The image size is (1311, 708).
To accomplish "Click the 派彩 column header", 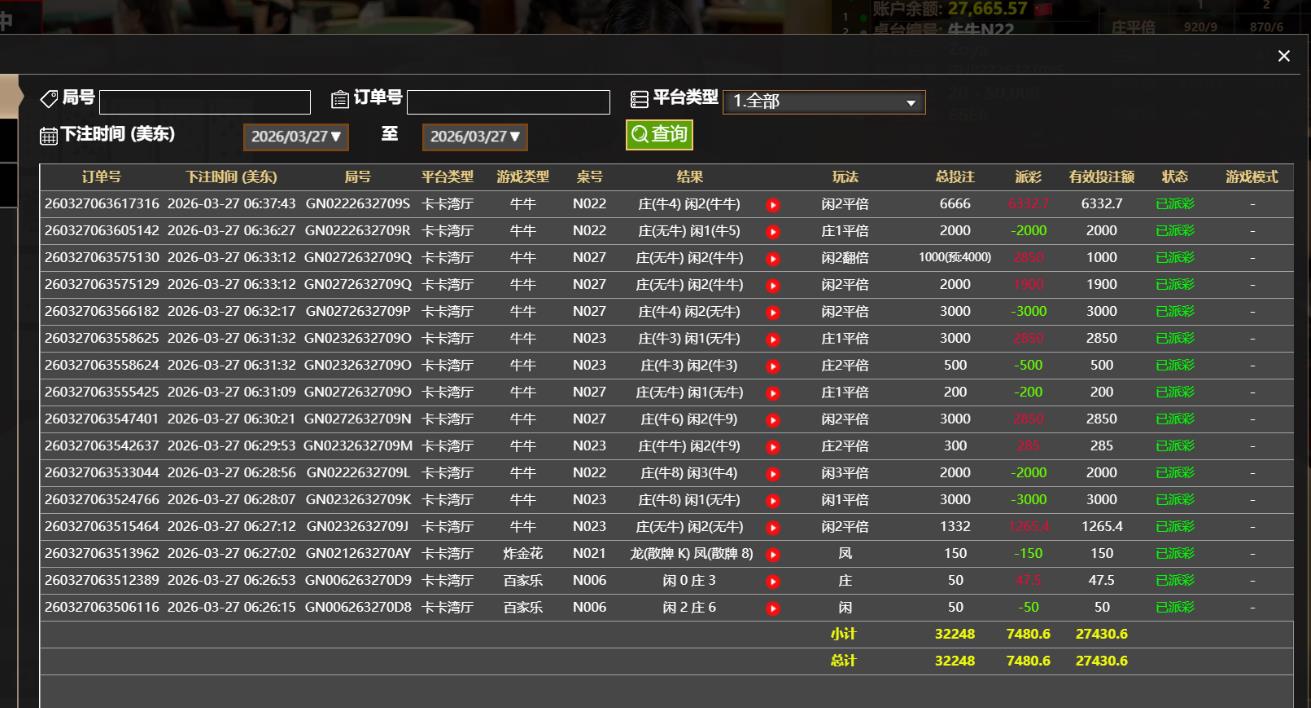I will click(x=1028, y=177).
